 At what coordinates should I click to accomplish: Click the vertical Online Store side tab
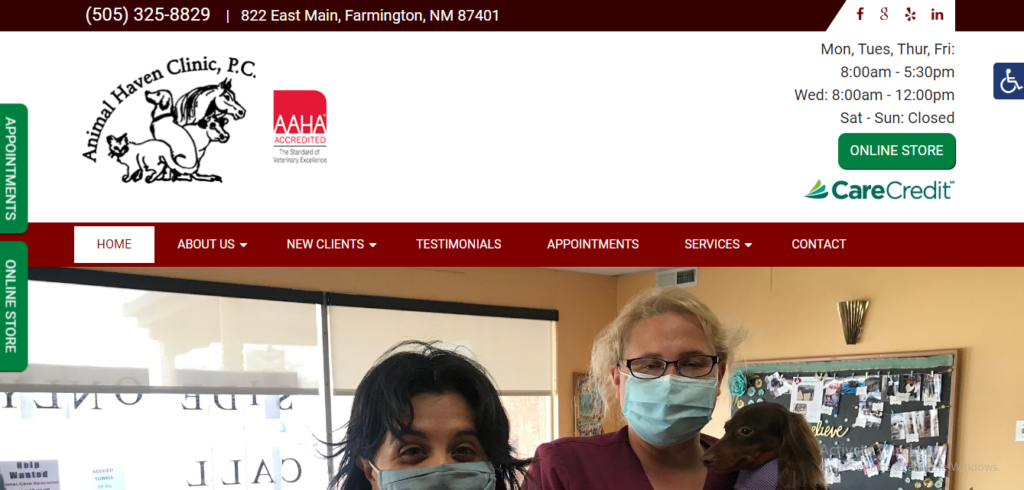pos(13,306)
